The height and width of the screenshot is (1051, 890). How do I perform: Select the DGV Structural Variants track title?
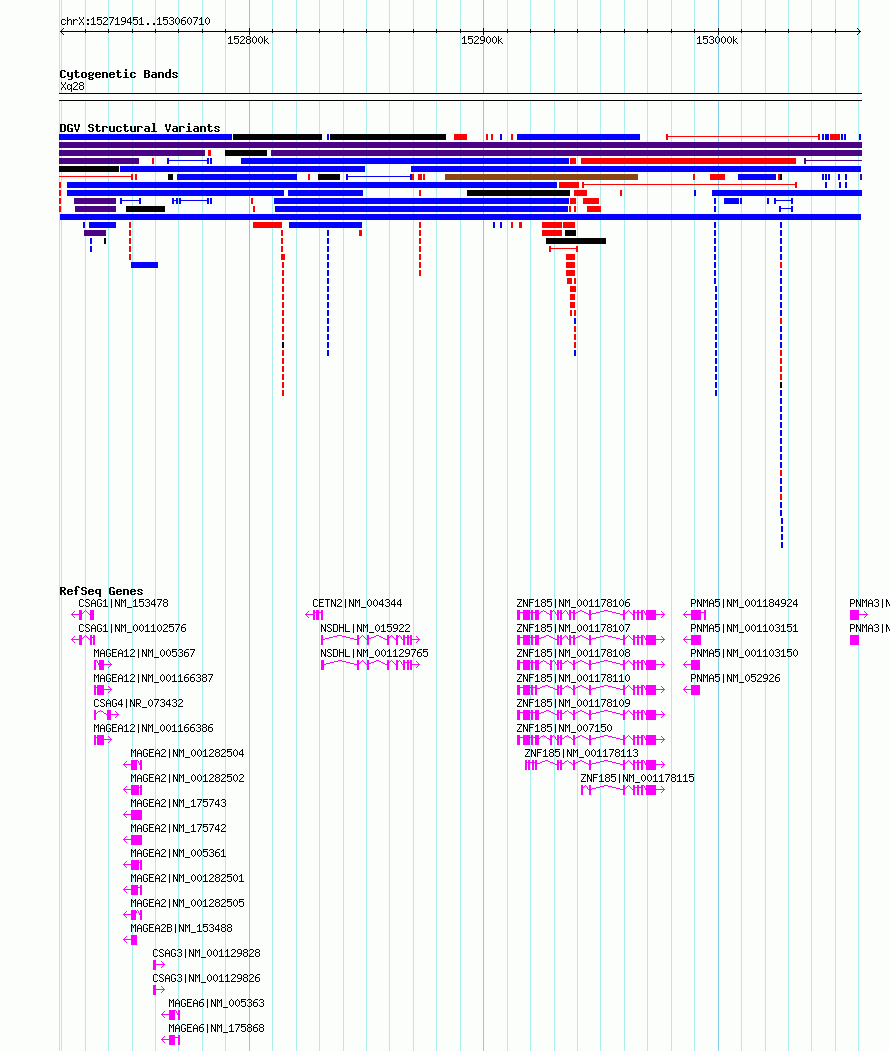[x=139, y=128]
